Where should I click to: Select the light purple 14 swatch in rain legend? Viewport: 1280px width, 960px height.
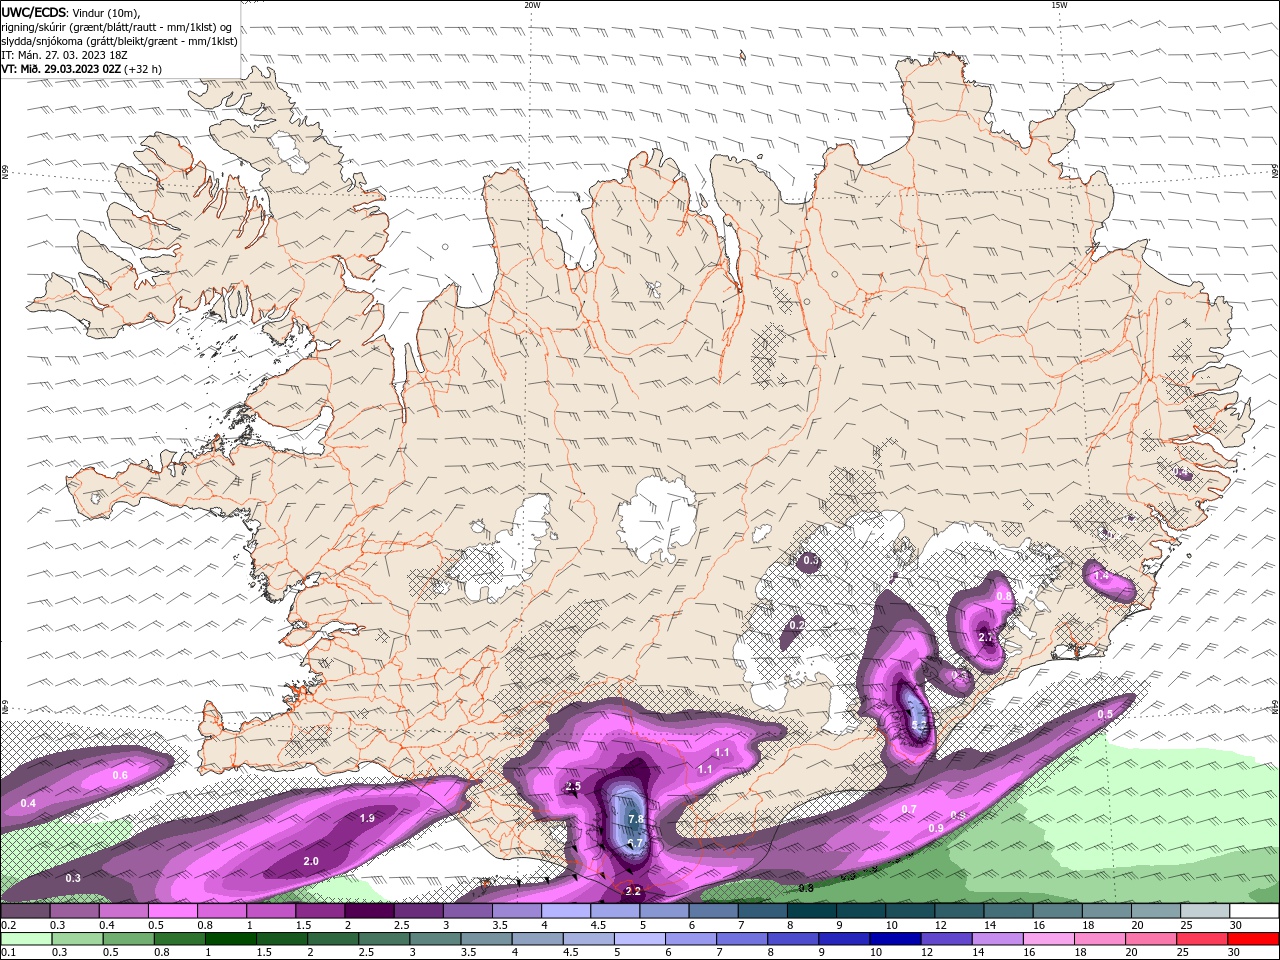click(997, 939)
